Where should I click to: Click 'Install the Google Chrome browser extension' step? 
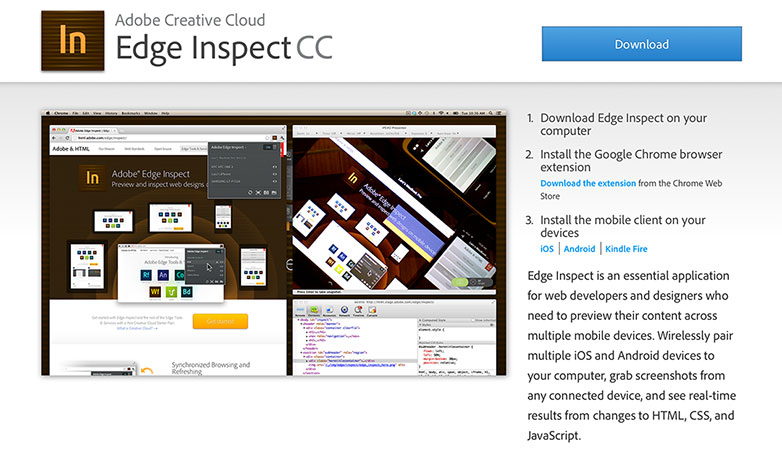click(631, 161)
